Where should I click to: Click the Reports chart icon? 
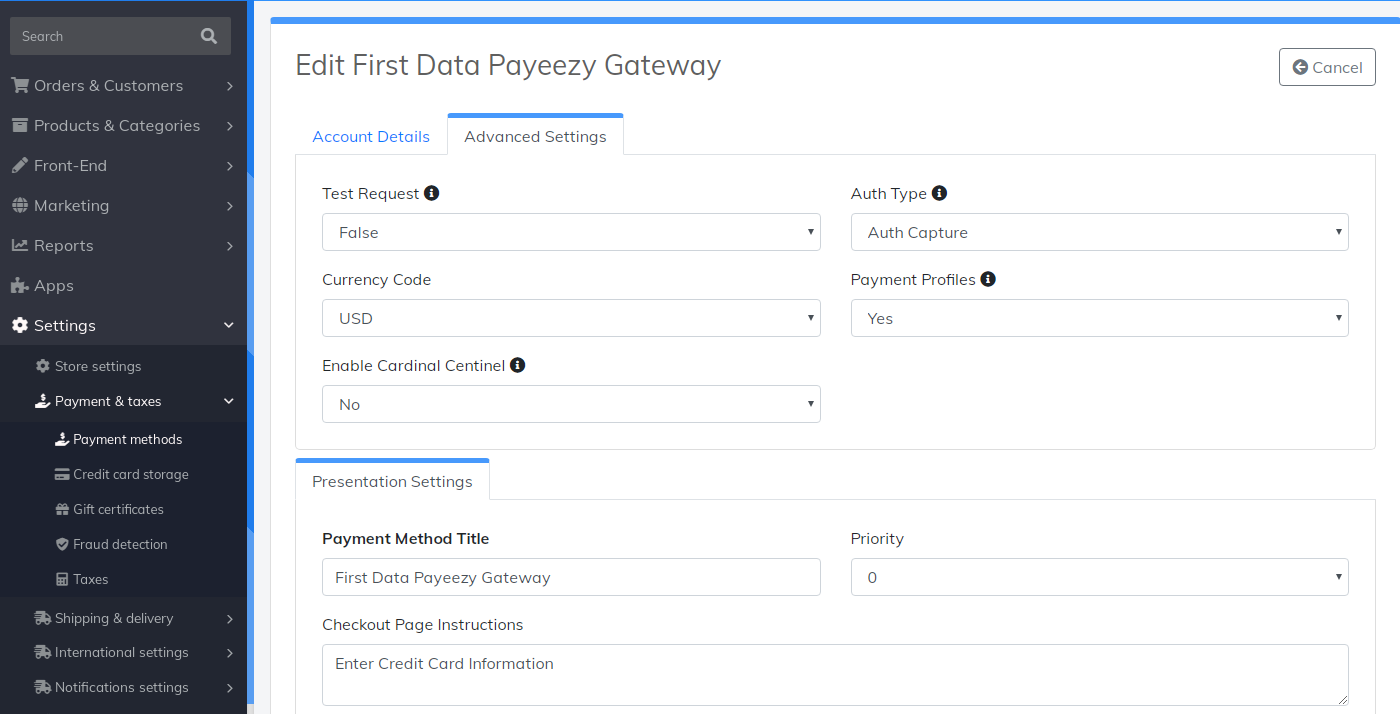(x=20, y=245)
